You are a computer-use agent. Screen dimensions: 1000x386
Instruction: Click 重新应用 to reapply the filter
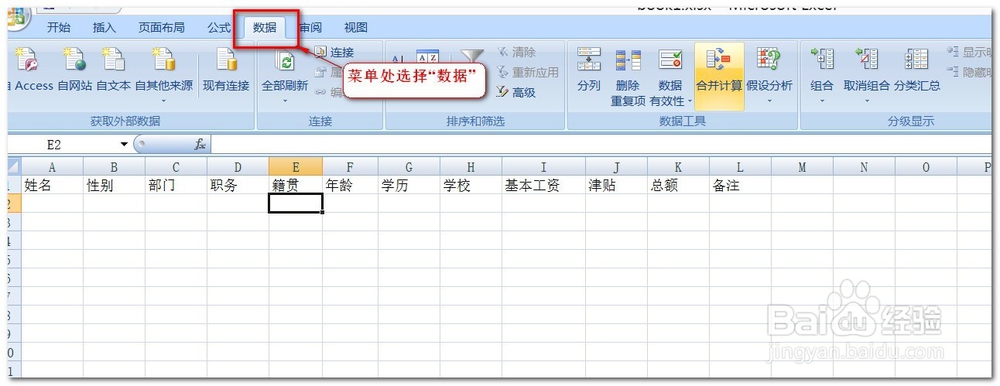point(527,72)
